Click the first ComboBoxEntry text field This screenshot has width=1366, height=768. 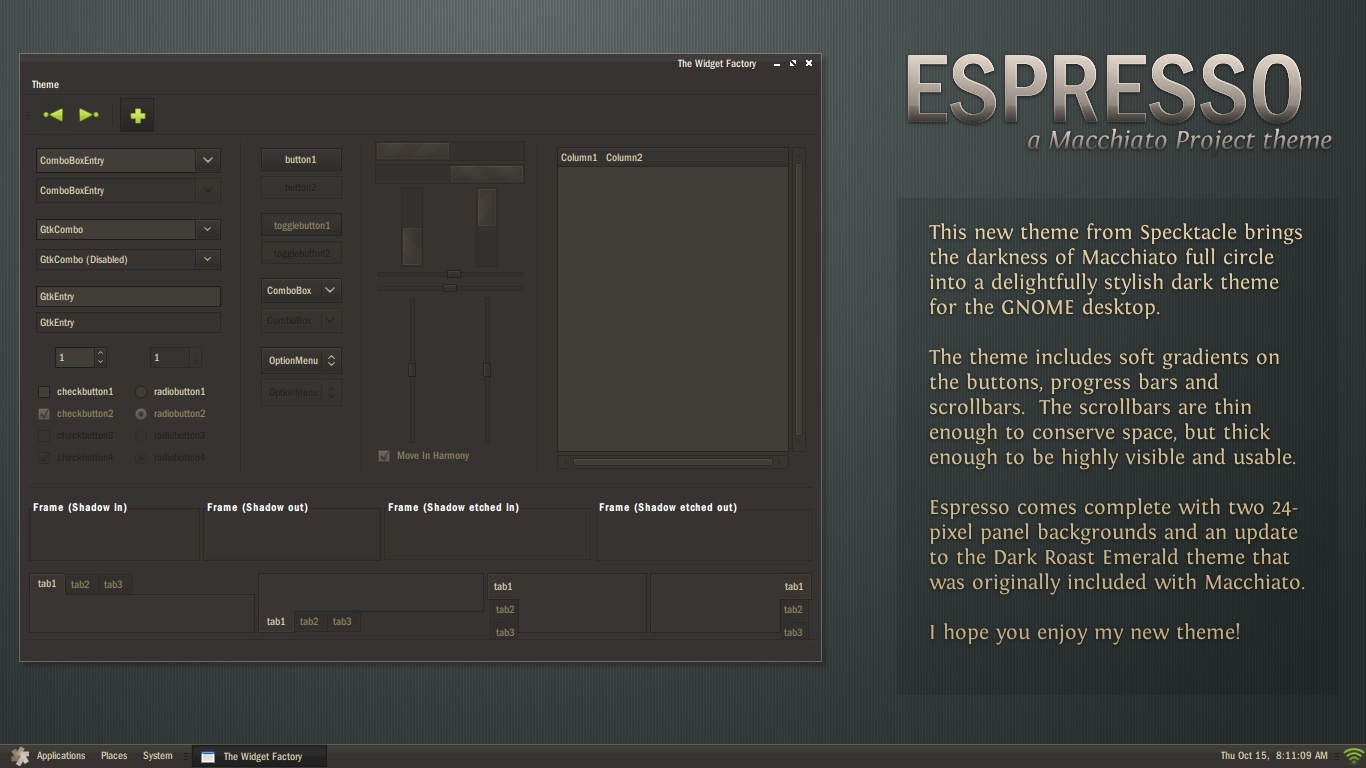pyautogui.click(x=116, y=160)
